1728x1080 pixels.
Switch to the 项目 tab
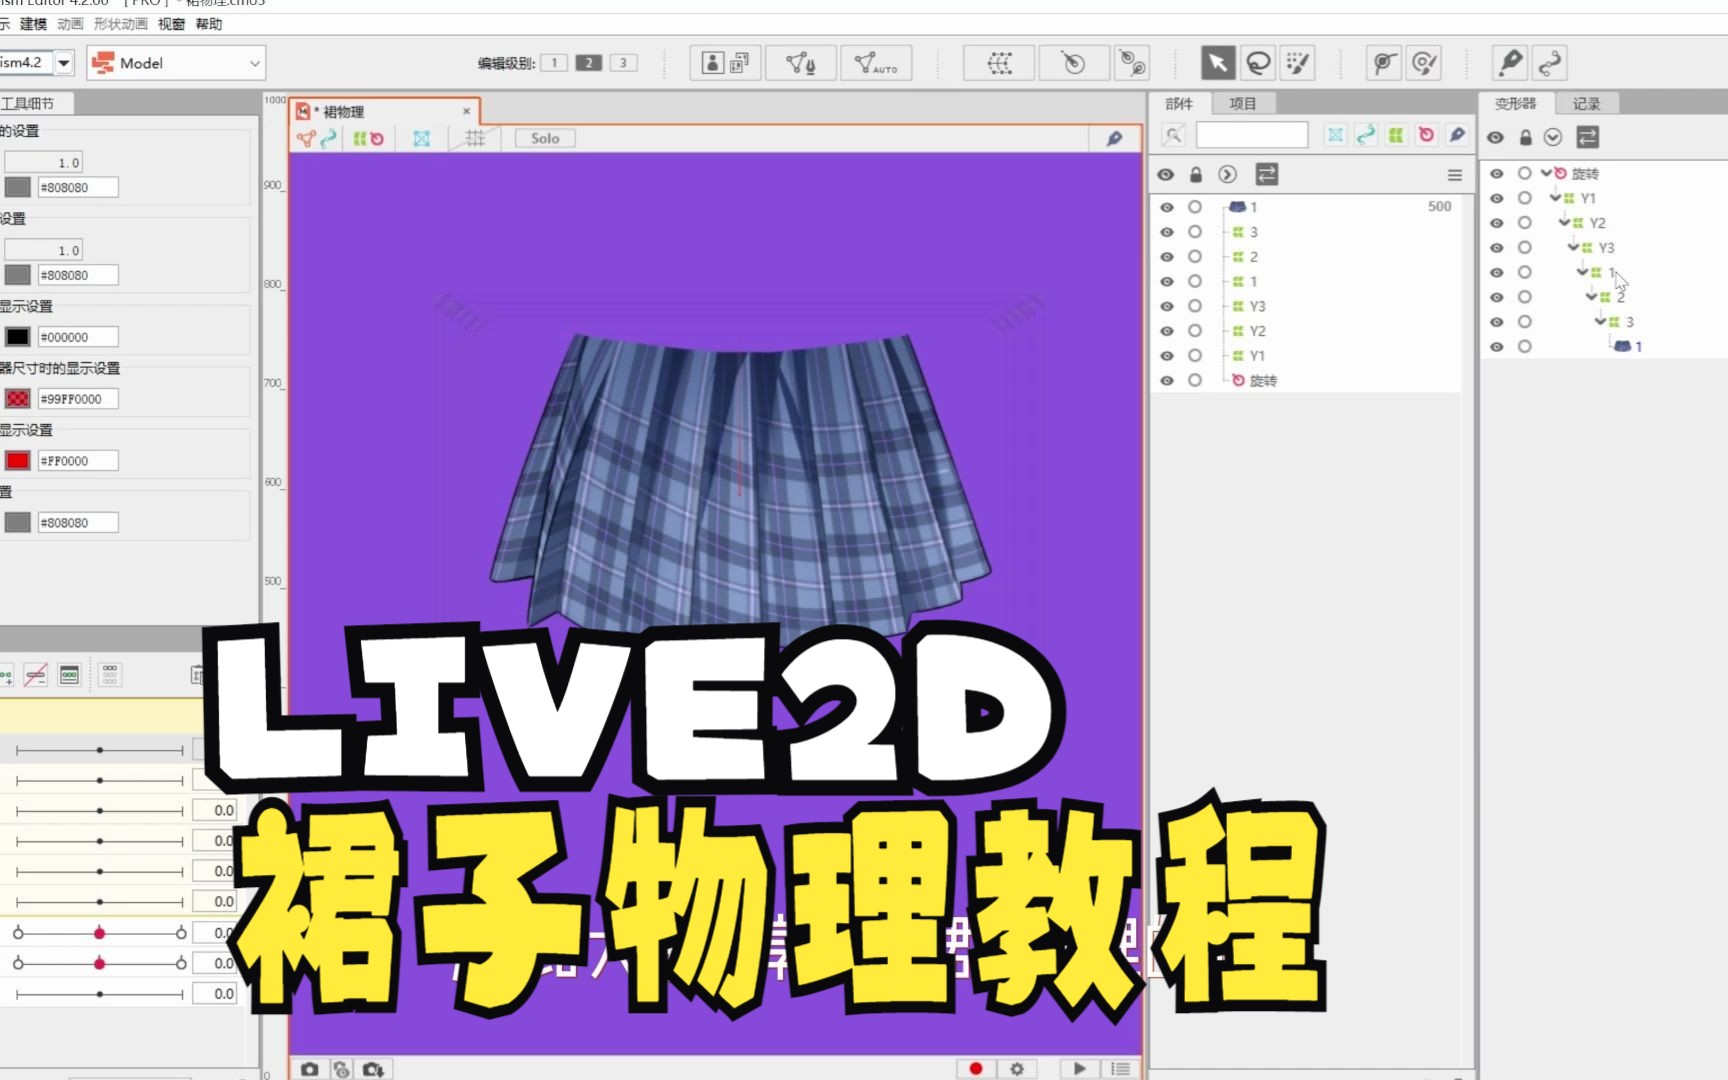1243,103
